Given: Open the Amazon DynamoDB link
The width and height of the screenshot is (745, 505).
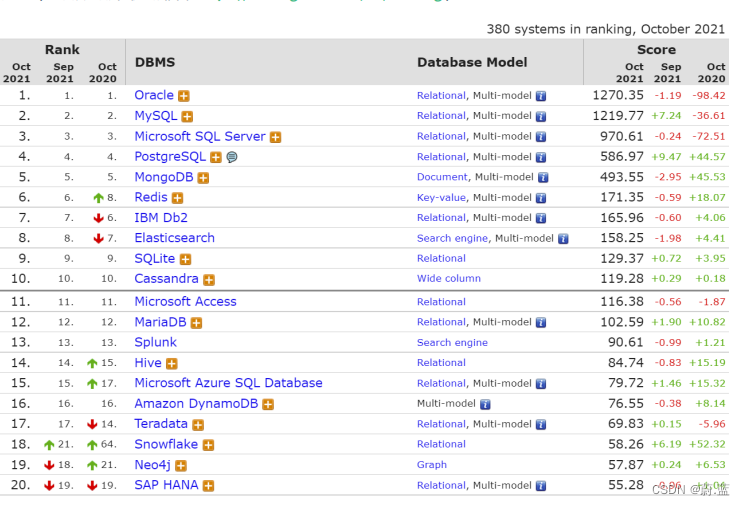Looking at the screenshot, I should click(x=196, y=404).
